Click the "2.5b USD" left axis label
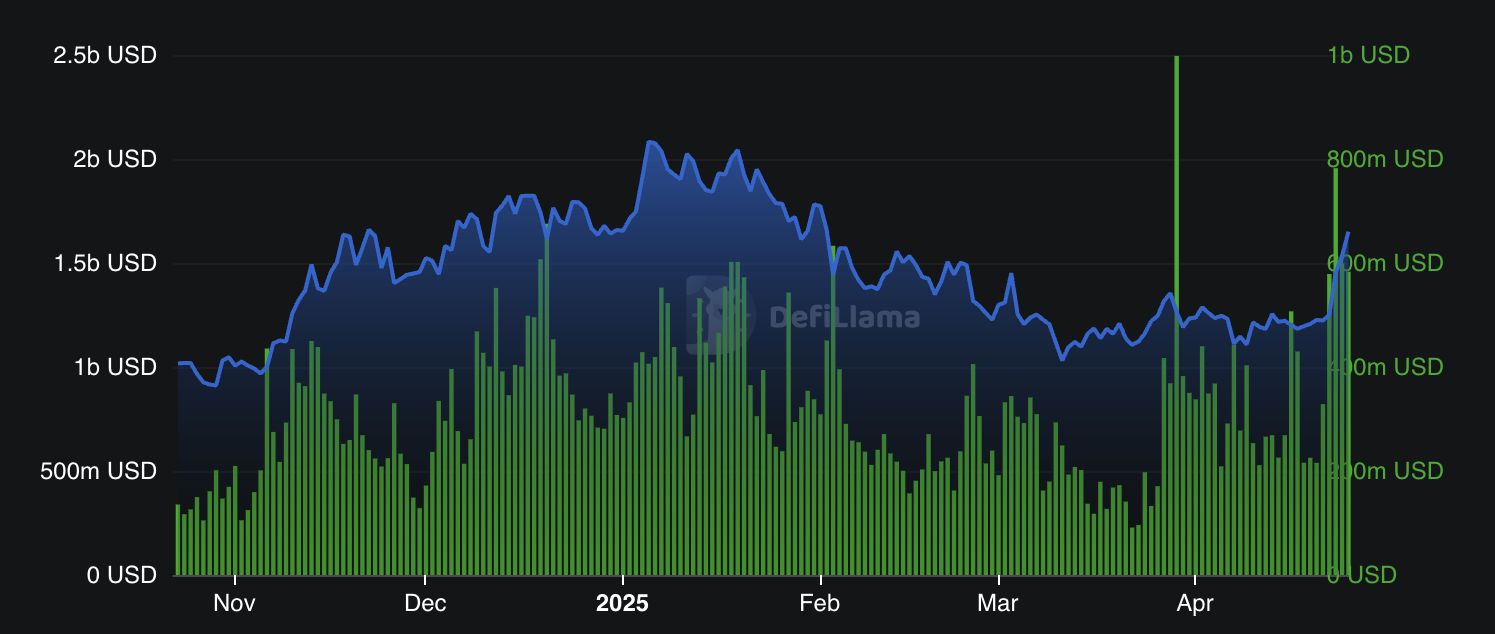This screenshot has height=634, width=1495. tap(105, 55)
